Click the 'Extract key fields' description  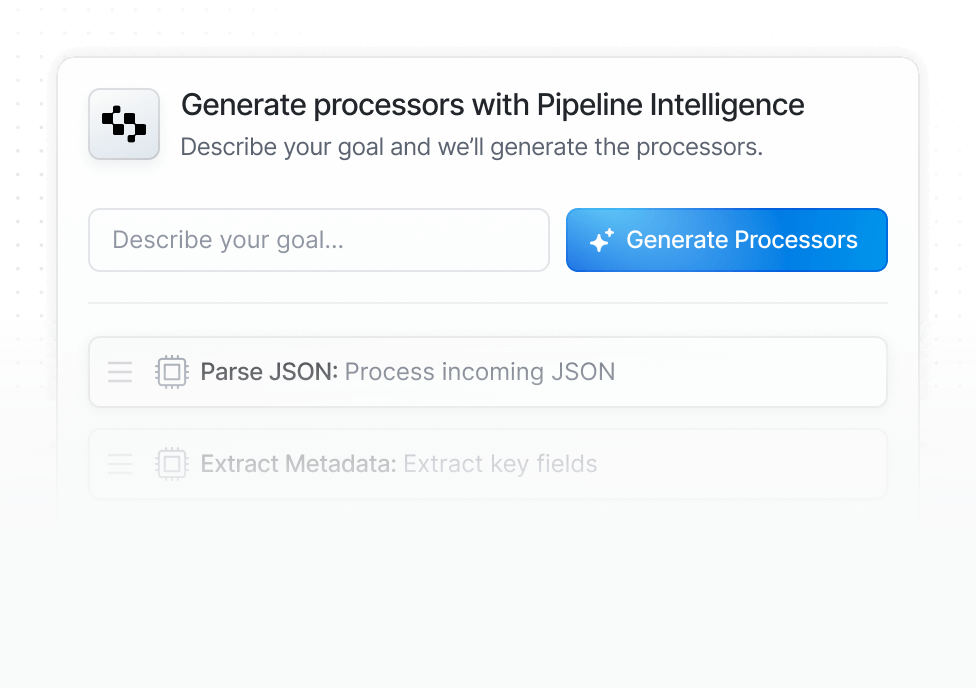(500, 464)
